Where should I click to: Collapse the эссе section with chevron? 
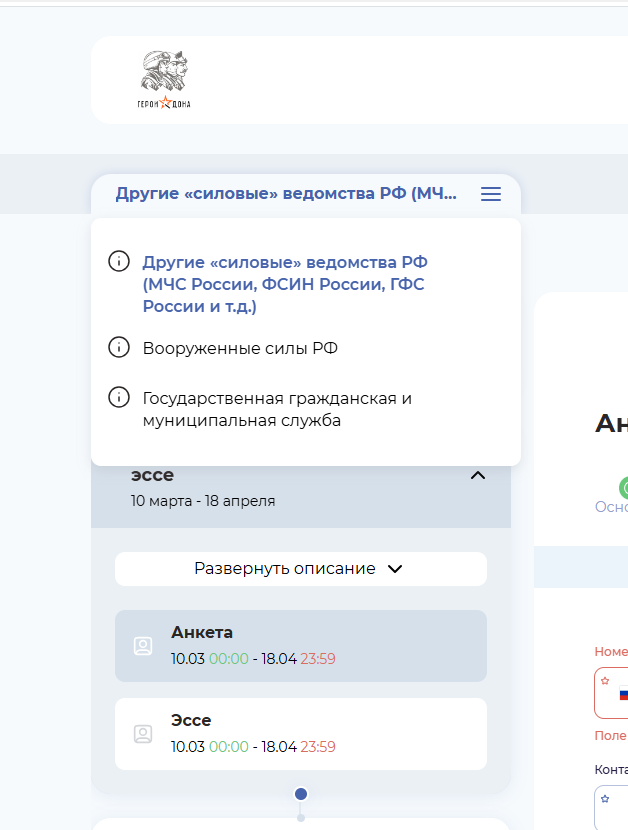pos(478,476)
